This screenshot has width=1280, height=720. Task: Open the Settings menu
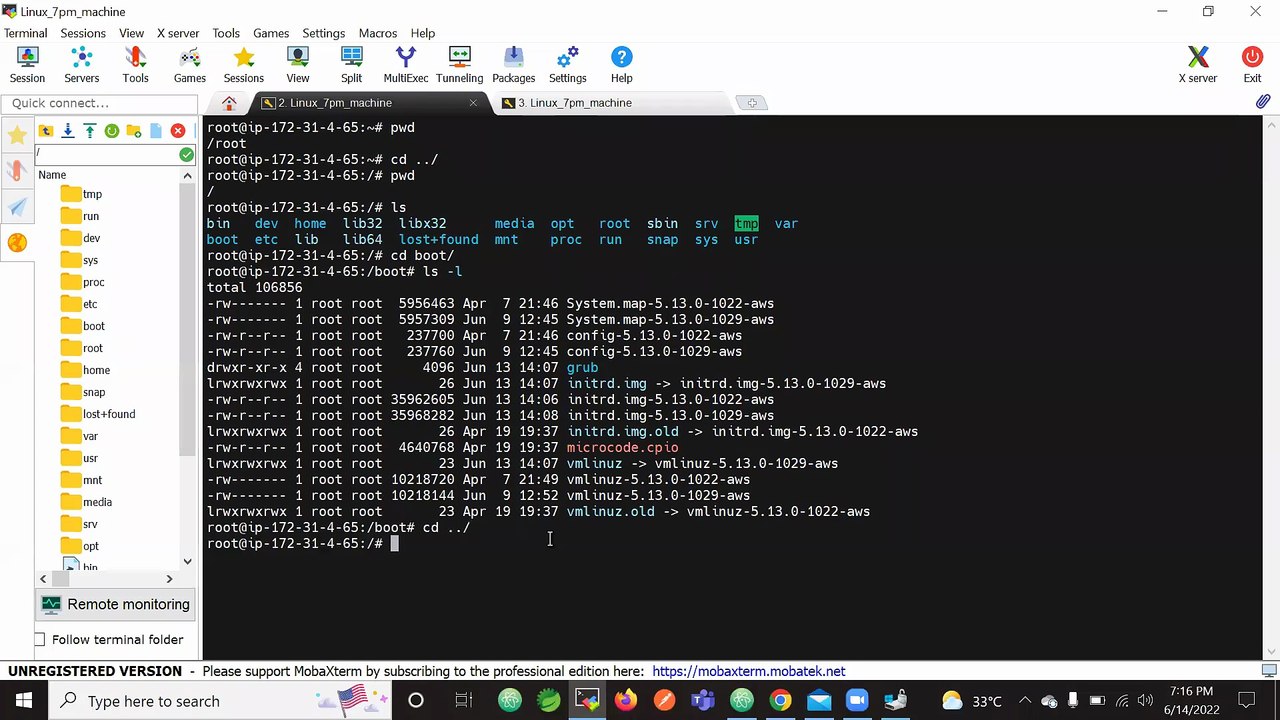[x=323, y=33]
